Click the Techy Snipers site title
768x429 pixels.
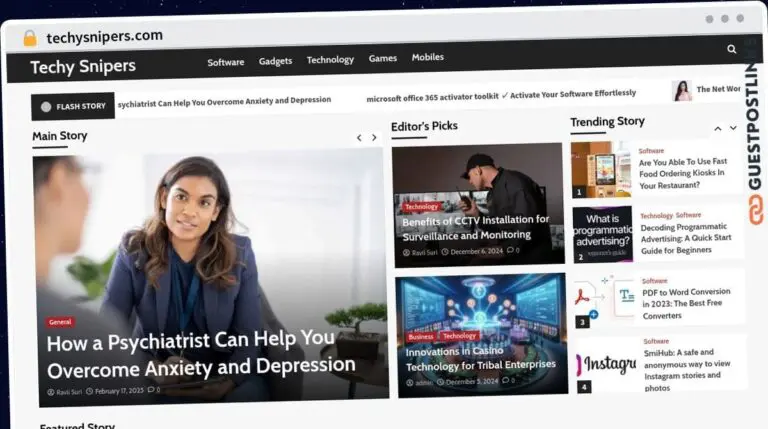[x=83, y=68]
